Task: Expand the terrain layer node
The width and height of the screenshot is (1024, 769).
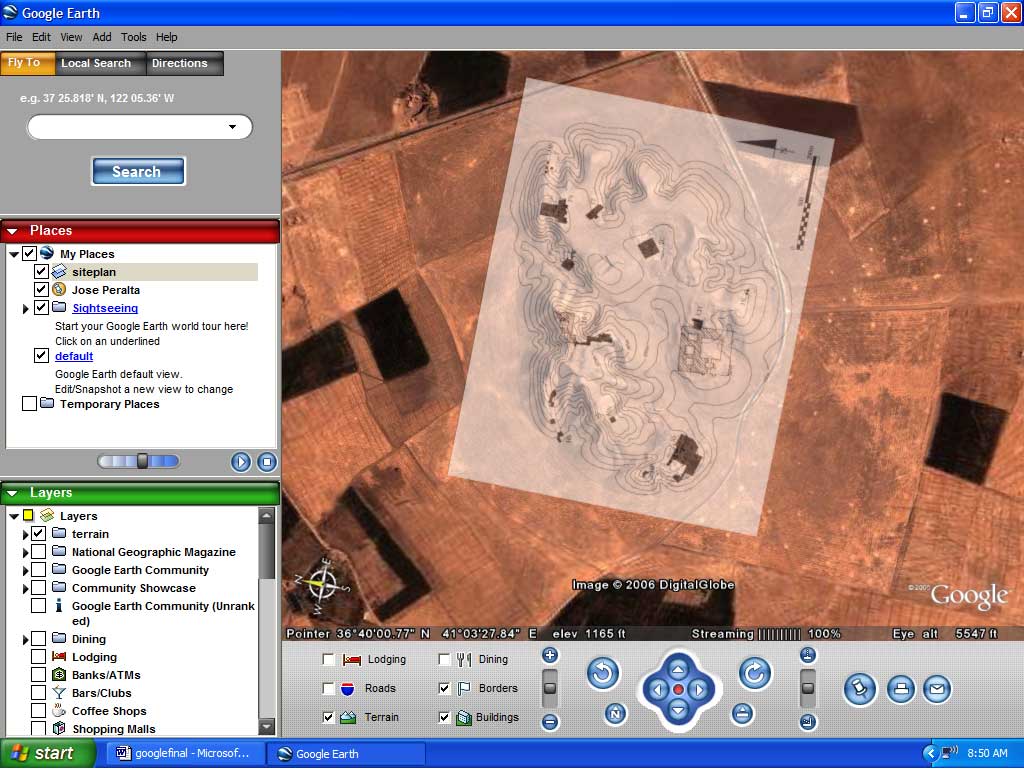Action: 25,534
